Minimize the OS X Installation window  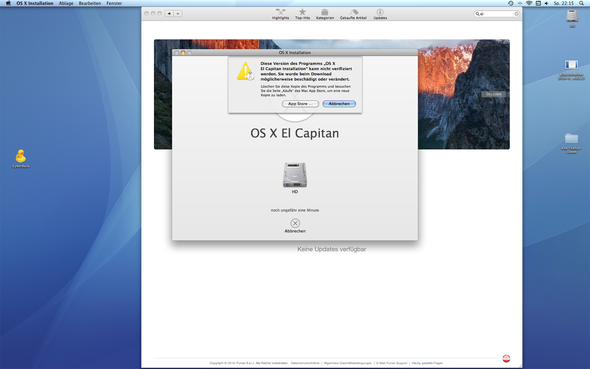pos(183,53)
